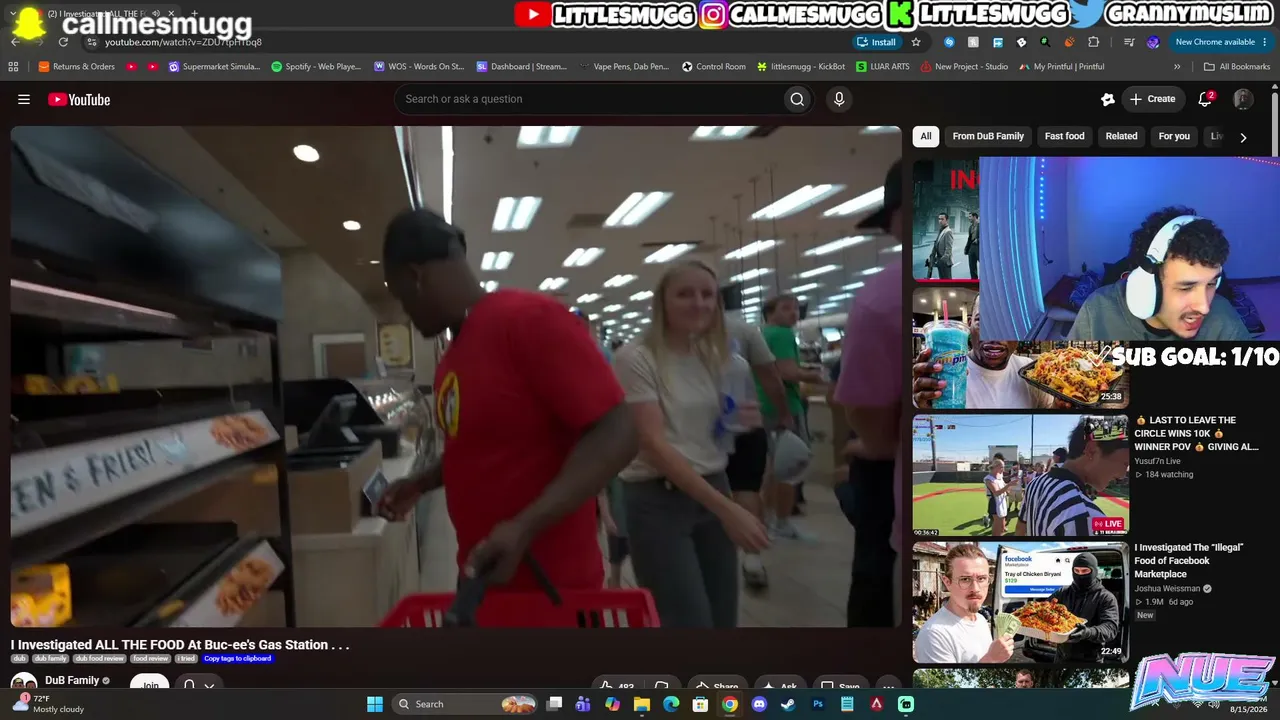Show more category chips with right arrow
Screen dimensions: 1280x720
[1243, 137]
